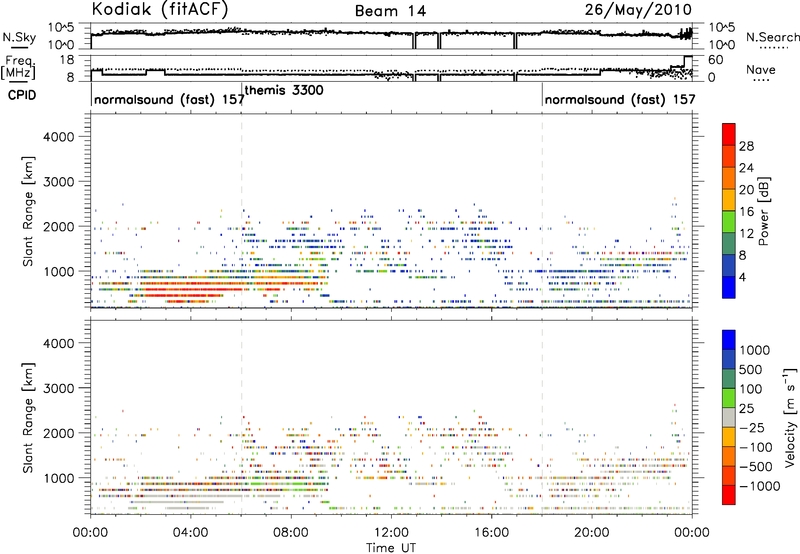Viewport: 800px width, 554px height.
Task: Click the 'Kodiak (fitACF)' title text
Action: pyautogui.click(x=160, y=9)
